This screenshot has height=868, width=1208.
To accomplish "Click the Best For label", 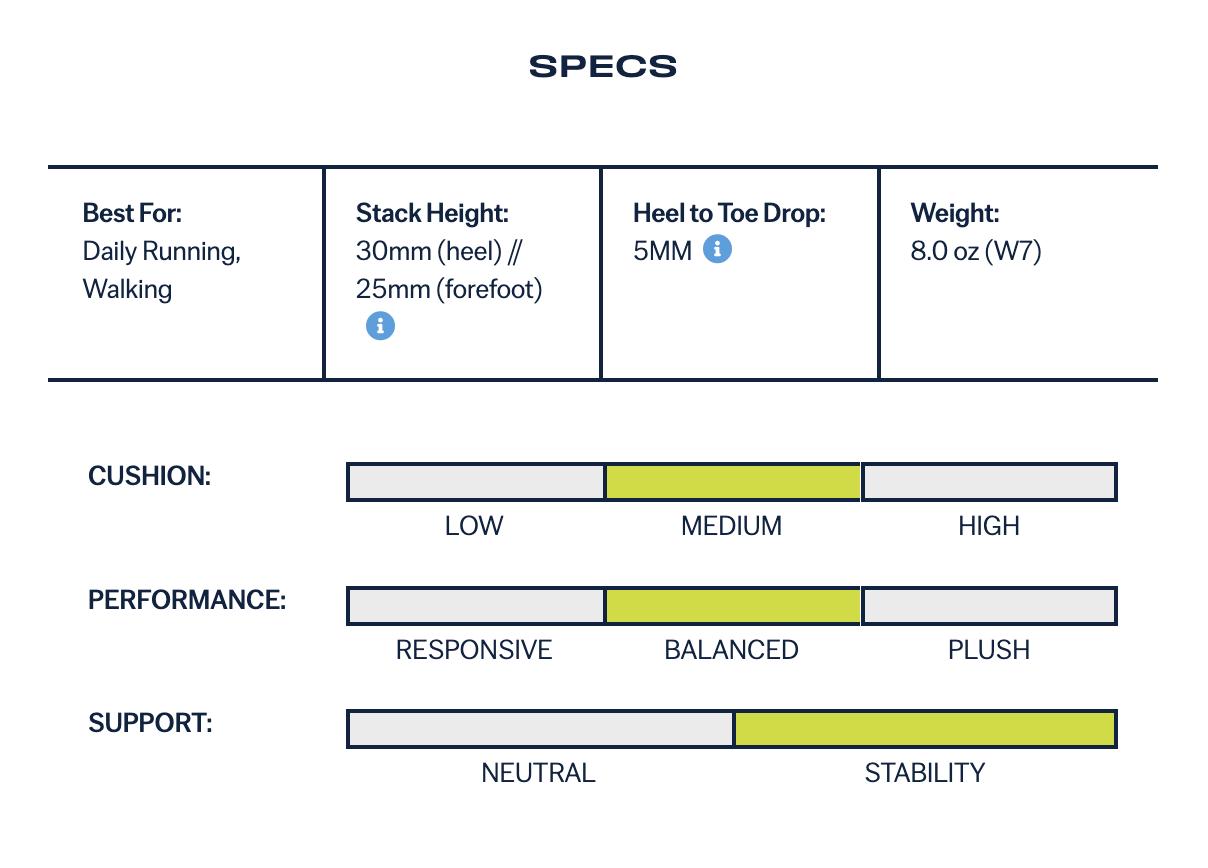I will 132,213.
